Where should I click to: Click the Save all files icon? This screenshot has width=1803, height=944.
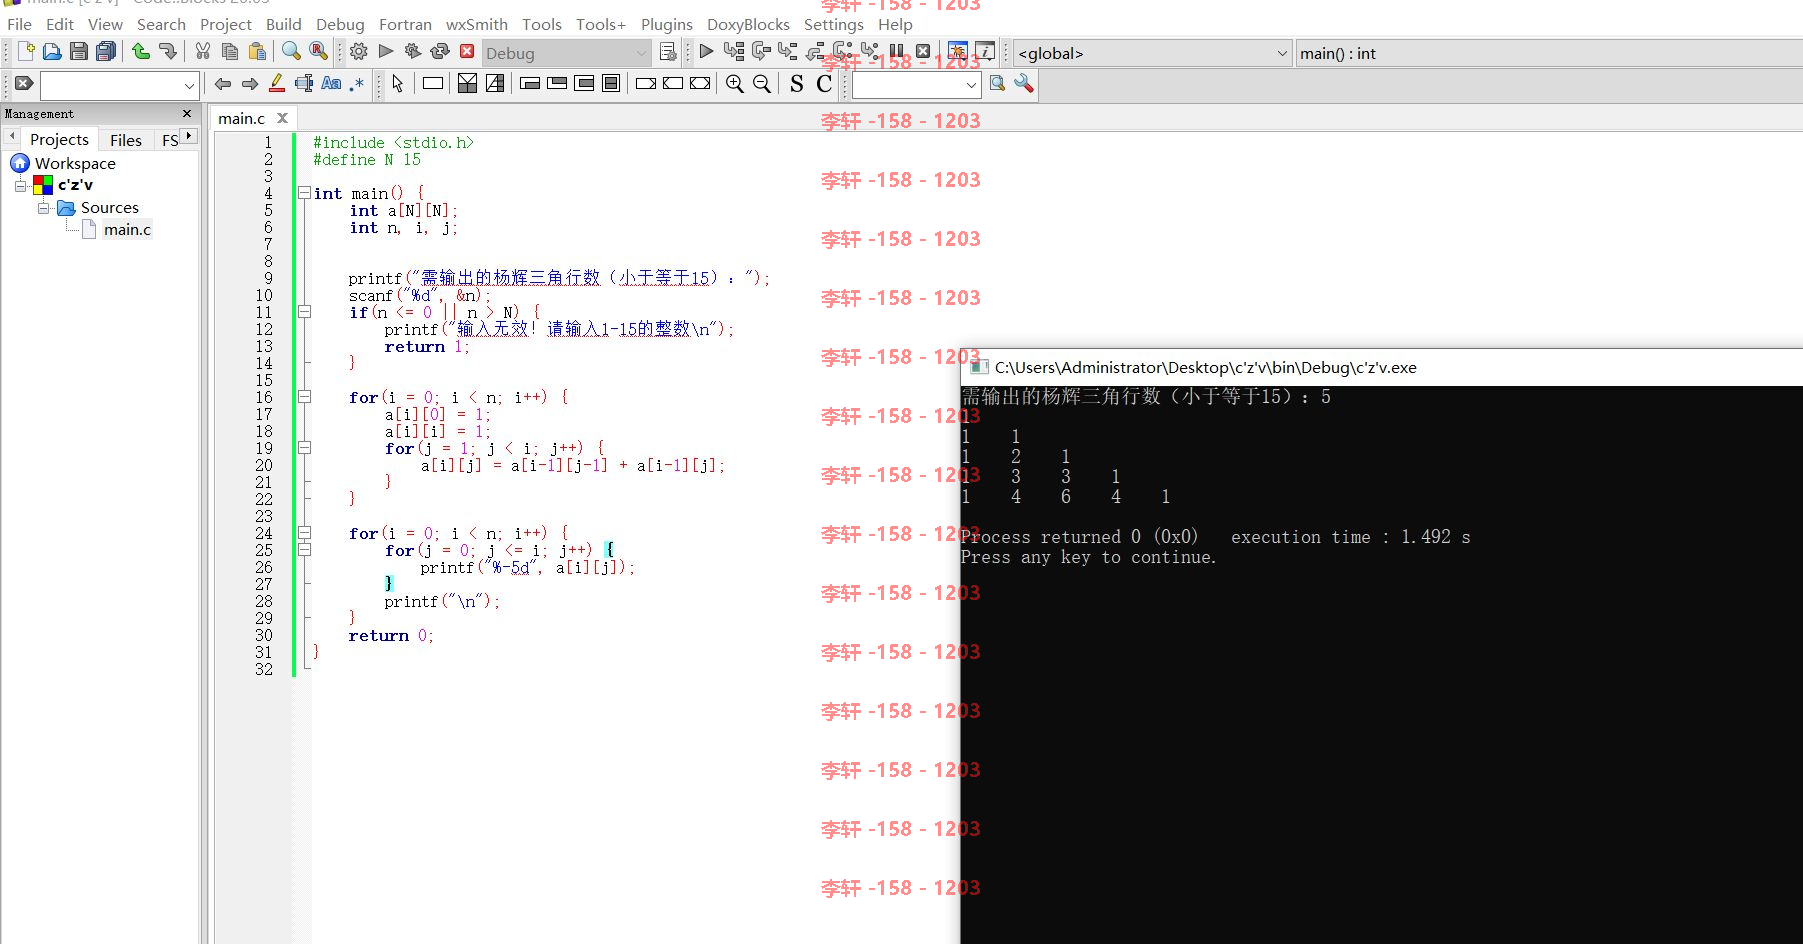[x=105, y=51]
